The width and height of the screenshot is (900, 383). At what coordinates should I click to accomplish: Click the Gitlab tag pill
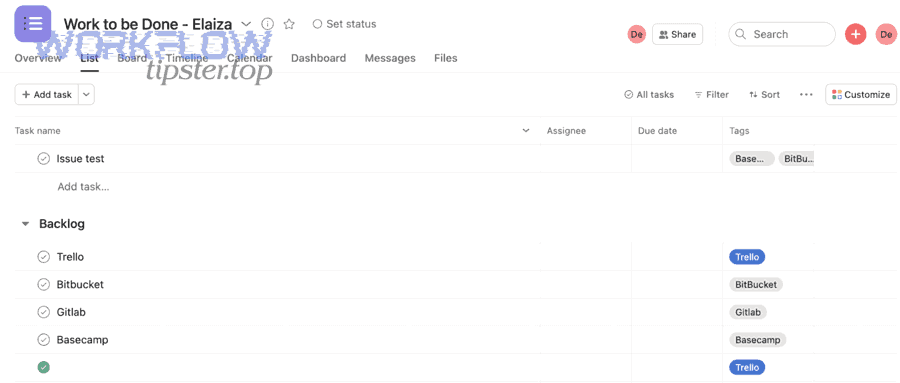748,312
